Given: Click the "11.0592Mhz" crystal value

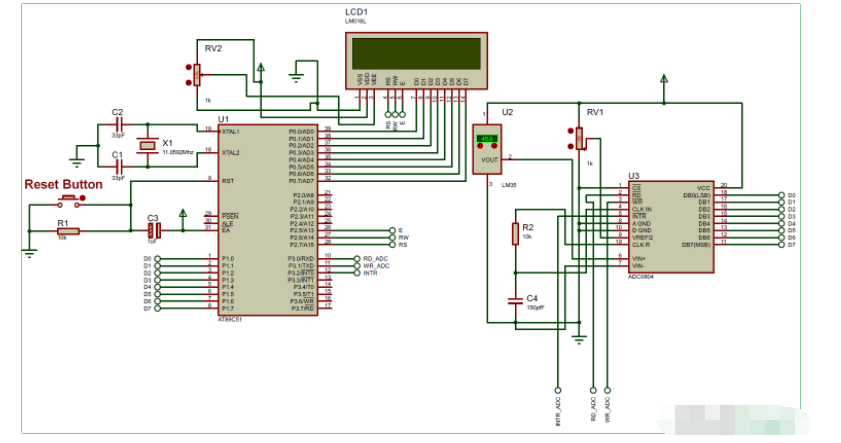Looking at the screenshot, I should (178, 152).
